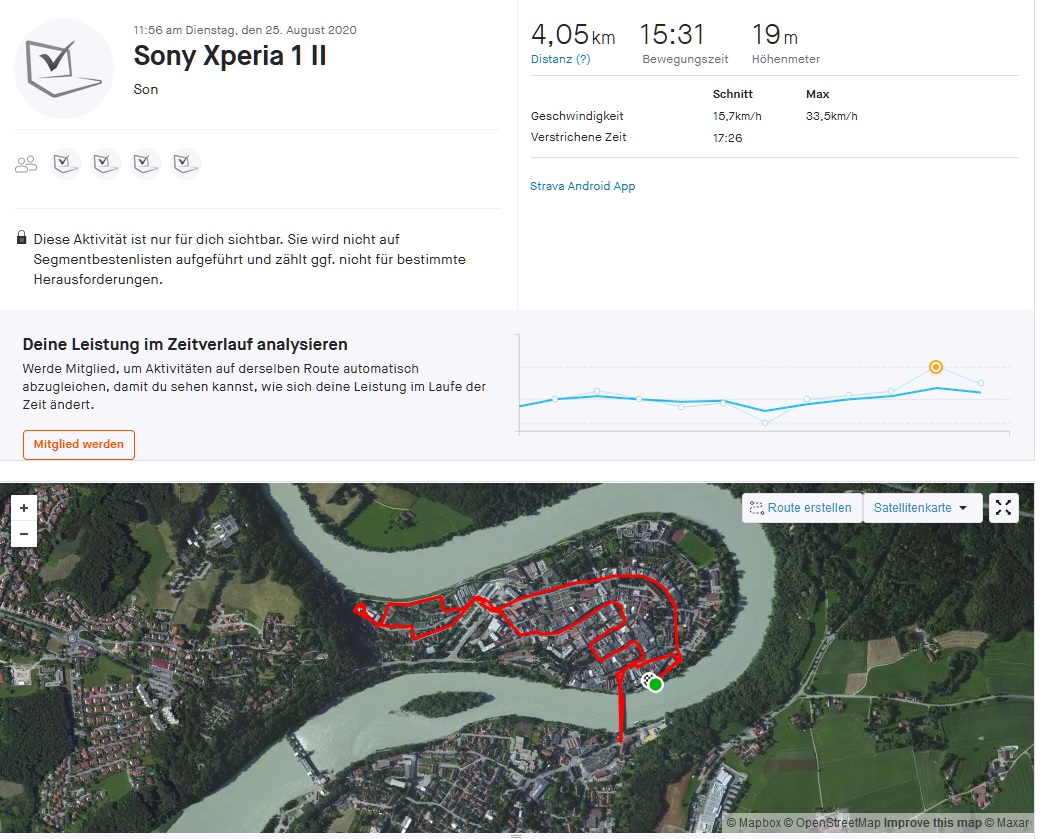This screenshot has width=1049, height=839.
Task: Click the Route erstellen button
Action: [801, 508]
